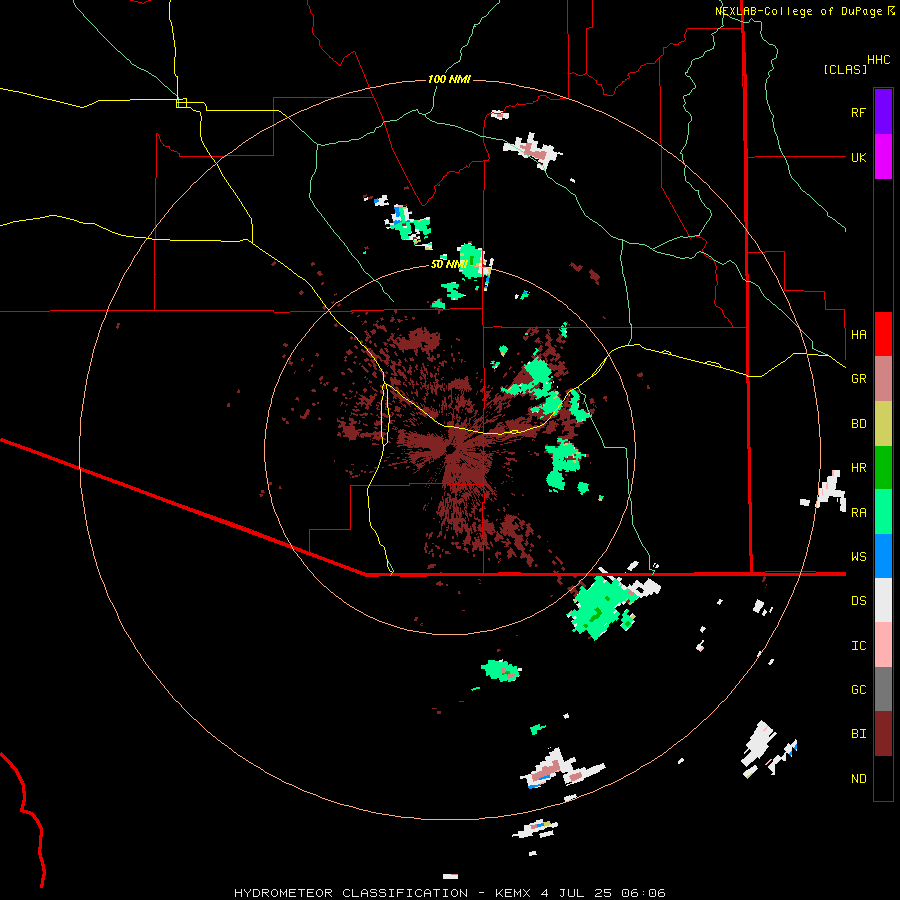Image resolution: width=900 pixels, height=900 pixels.
Task: Click the UK legend label
Action: click(x=858, y=157)
